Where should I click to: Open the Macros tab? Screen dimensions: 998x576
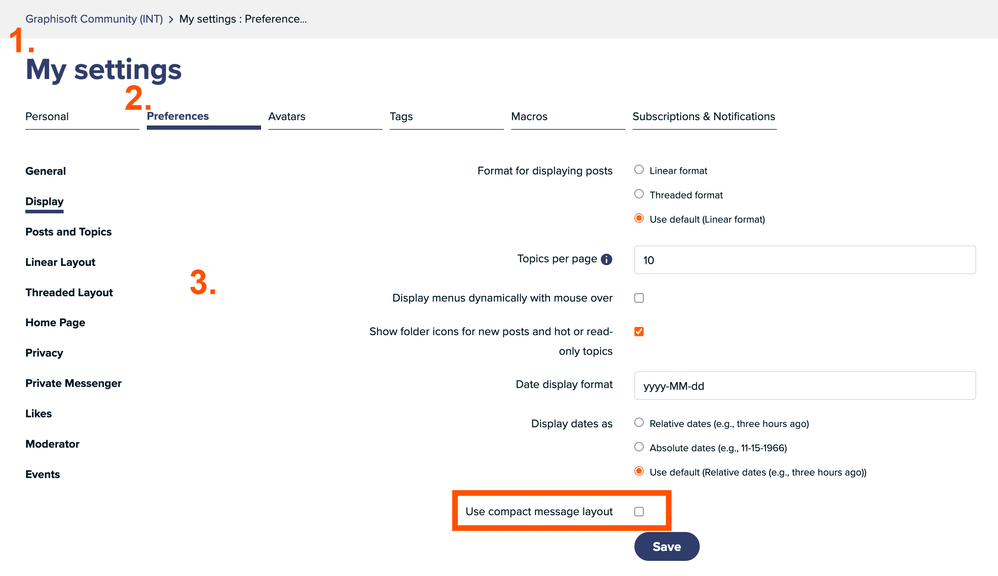point(528,116)
